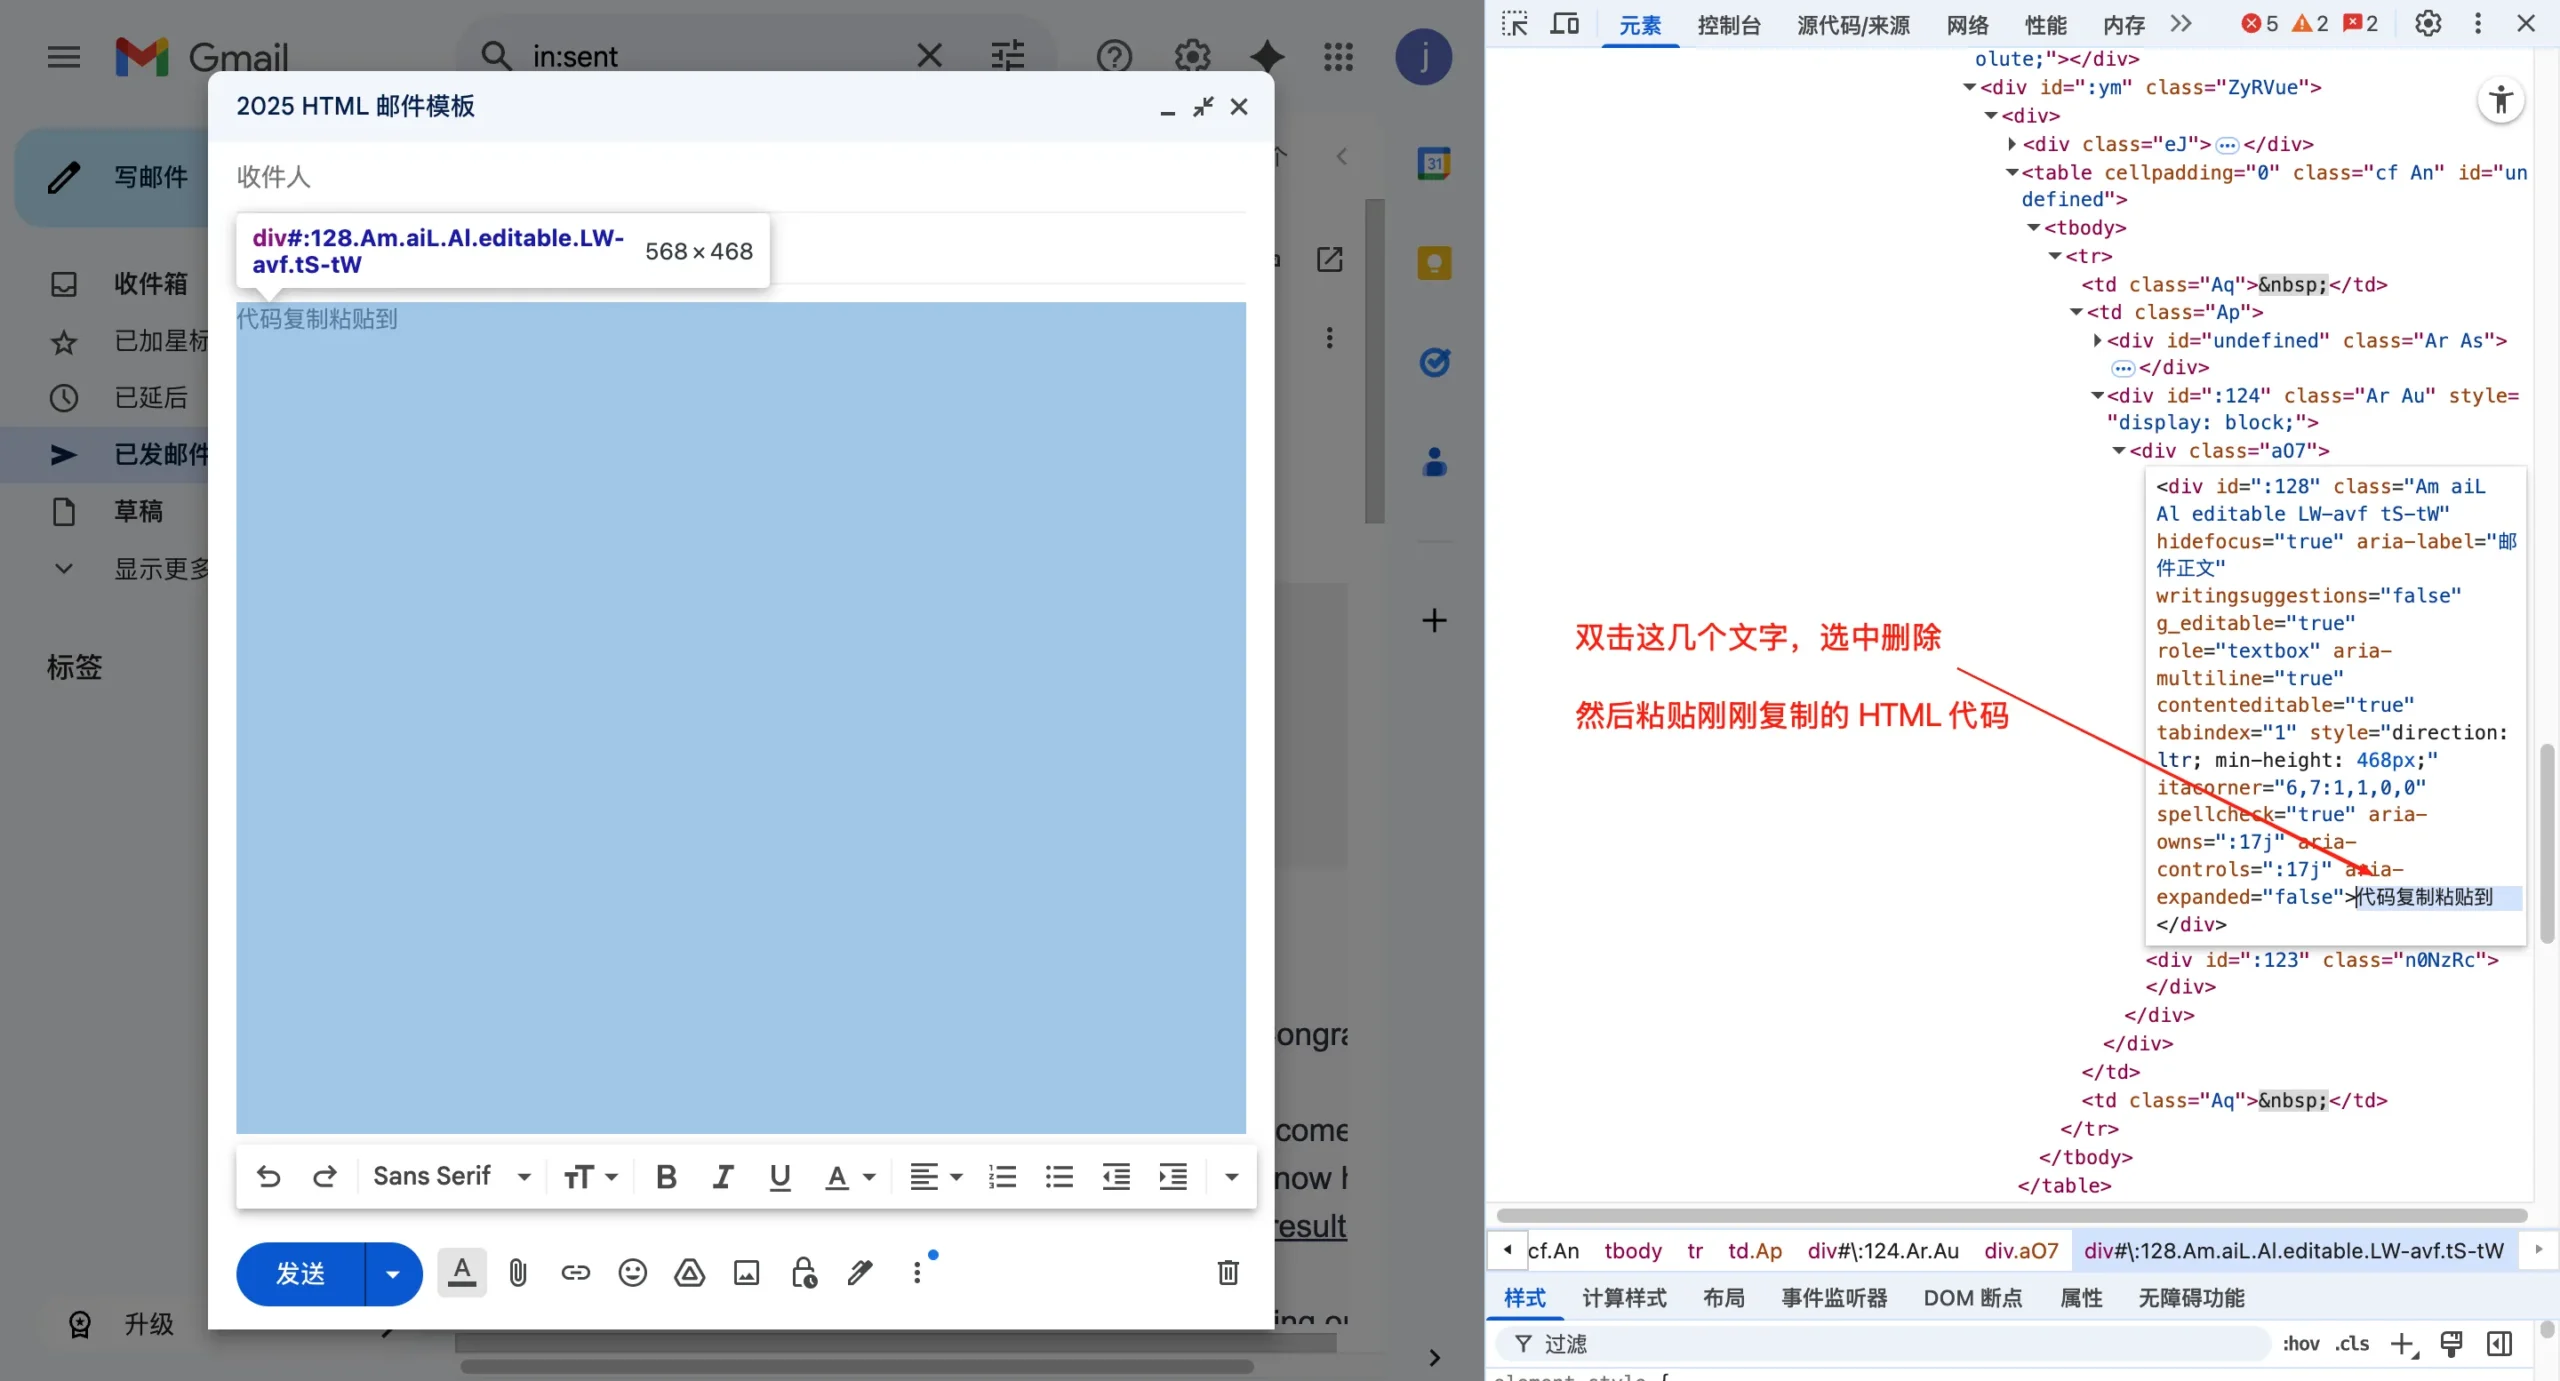2560x1381 pixels.
Task: Click the 收件人 recipient field
Action: [274, 177]
